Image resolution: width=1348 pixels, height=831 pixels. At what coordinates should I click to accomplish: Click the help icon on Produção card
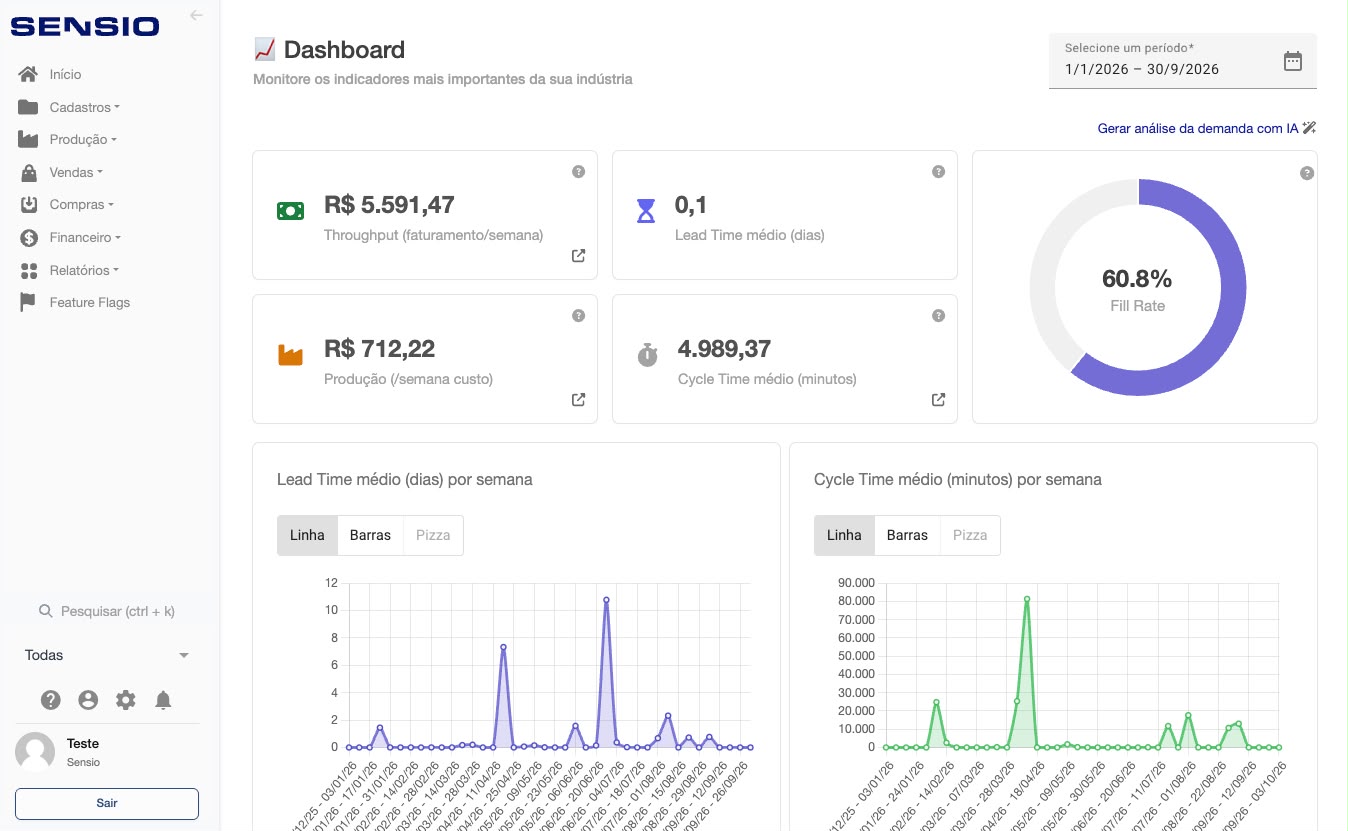[x=578, y=316]
